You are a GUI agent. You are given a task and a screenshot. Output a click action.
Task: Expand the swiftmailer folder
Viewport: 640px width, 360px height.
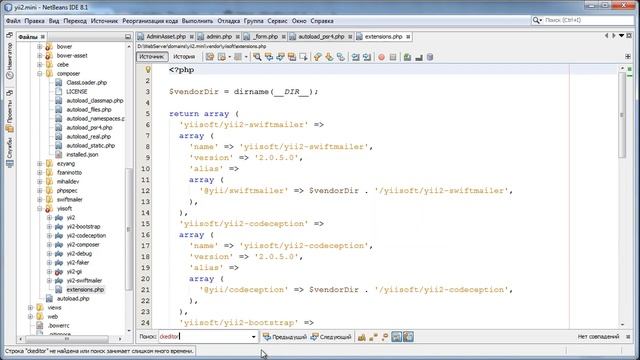click(40, 200)
